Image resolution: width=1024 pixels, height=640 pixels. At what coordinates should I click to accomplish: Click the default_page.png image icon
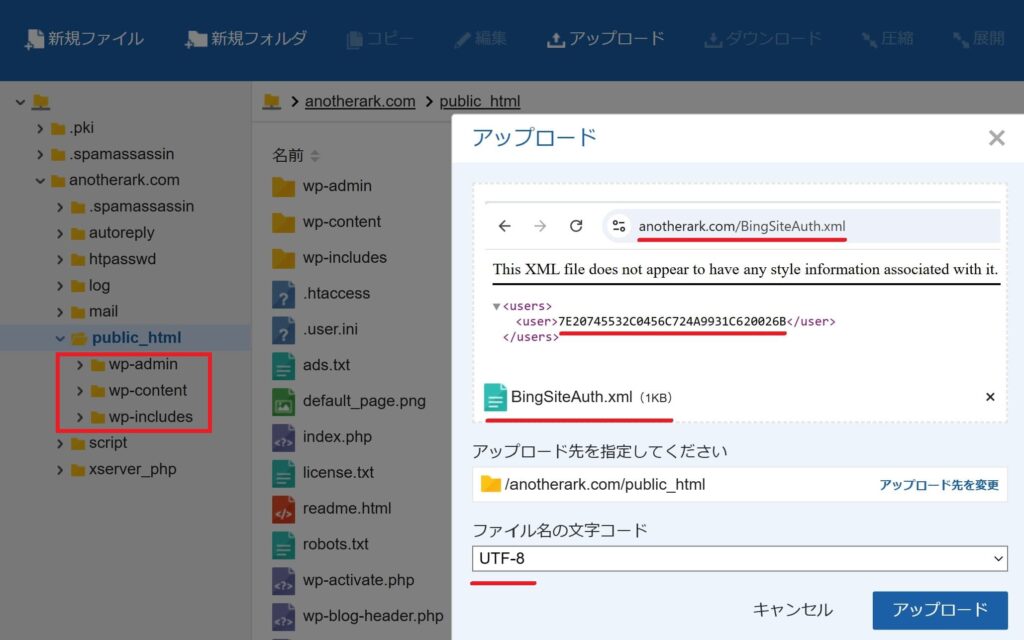click(283, 402)
